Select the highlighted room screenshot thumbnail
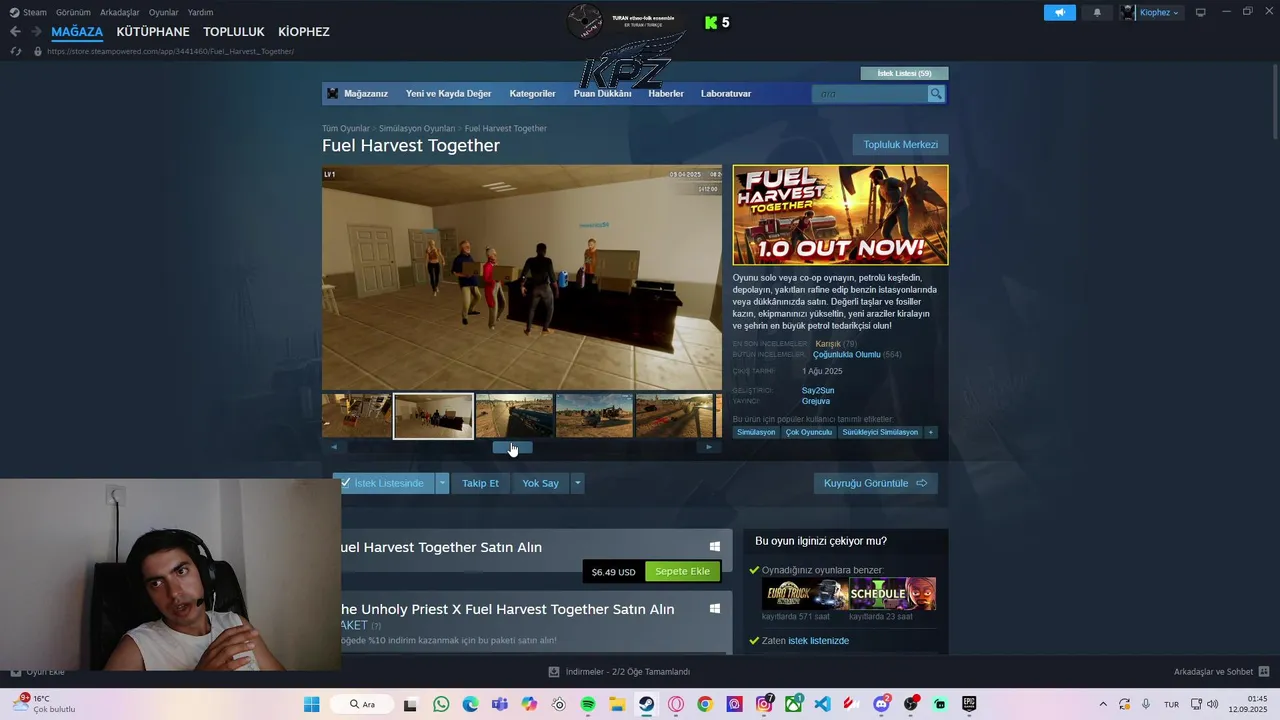This screenshot has width=1280, height=720. coord(434,416)
